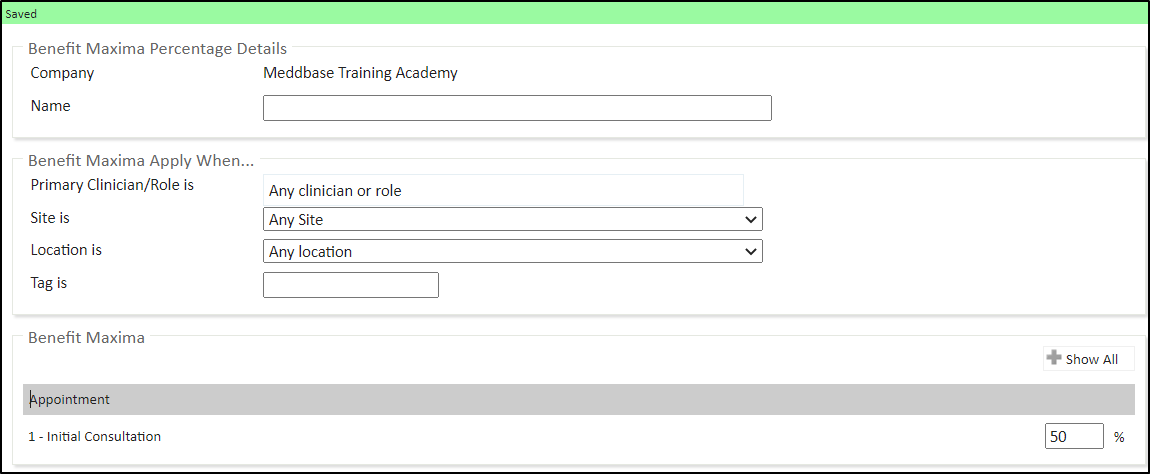The width and height of the screenshot is (1150, 474).
Task: Click the Primary Clinician/Role is label
Action: click(x=112, y=186)
